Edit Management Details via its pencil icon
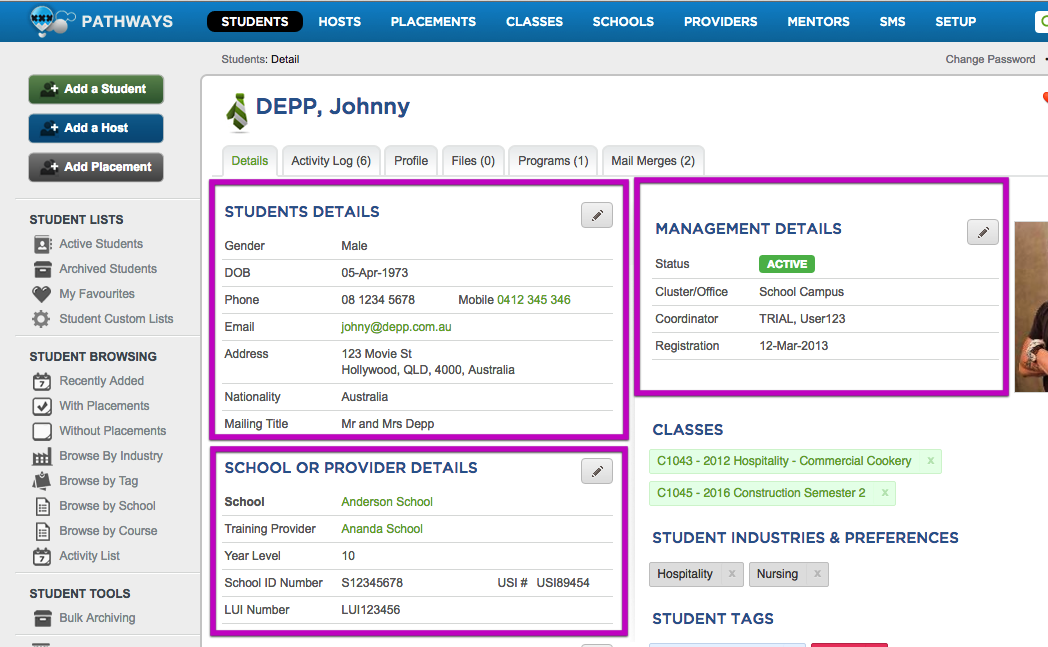The image size is (1048, 647). tap(982, 231)
